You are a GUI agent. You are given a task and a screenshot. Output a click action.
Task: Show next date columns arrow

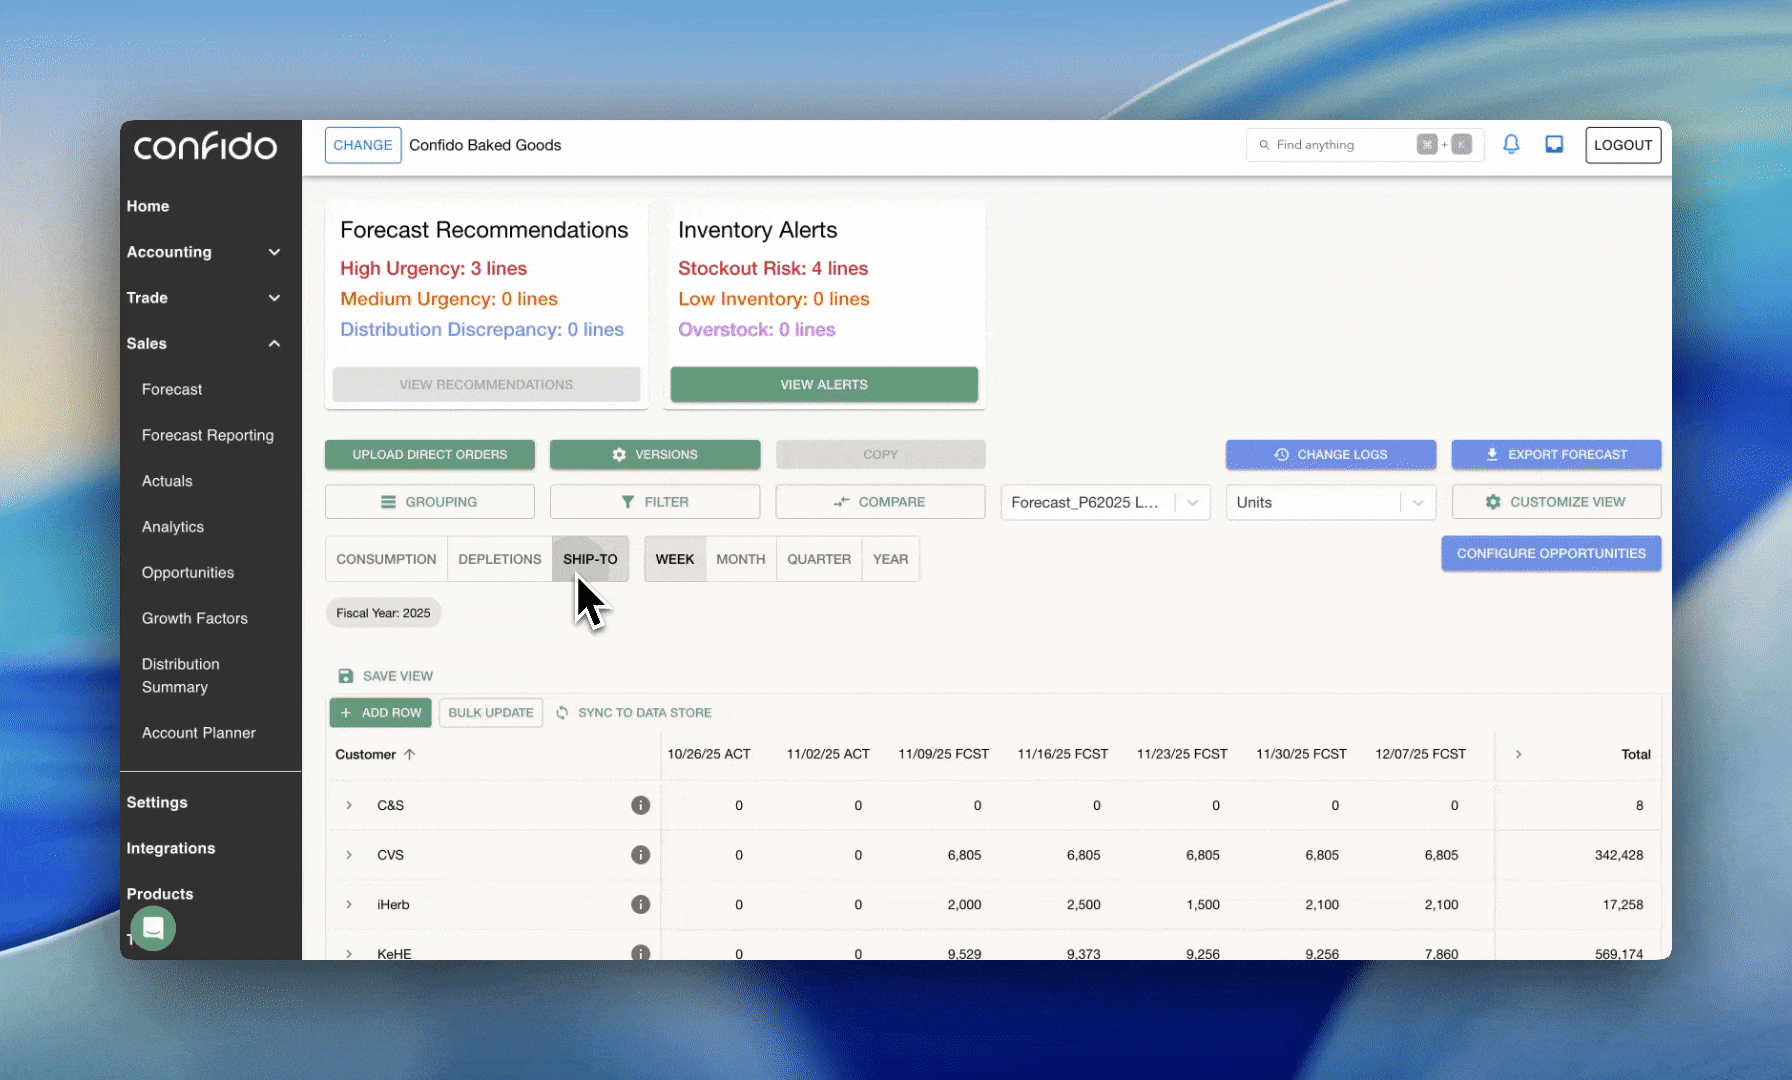pos(1518,754)
